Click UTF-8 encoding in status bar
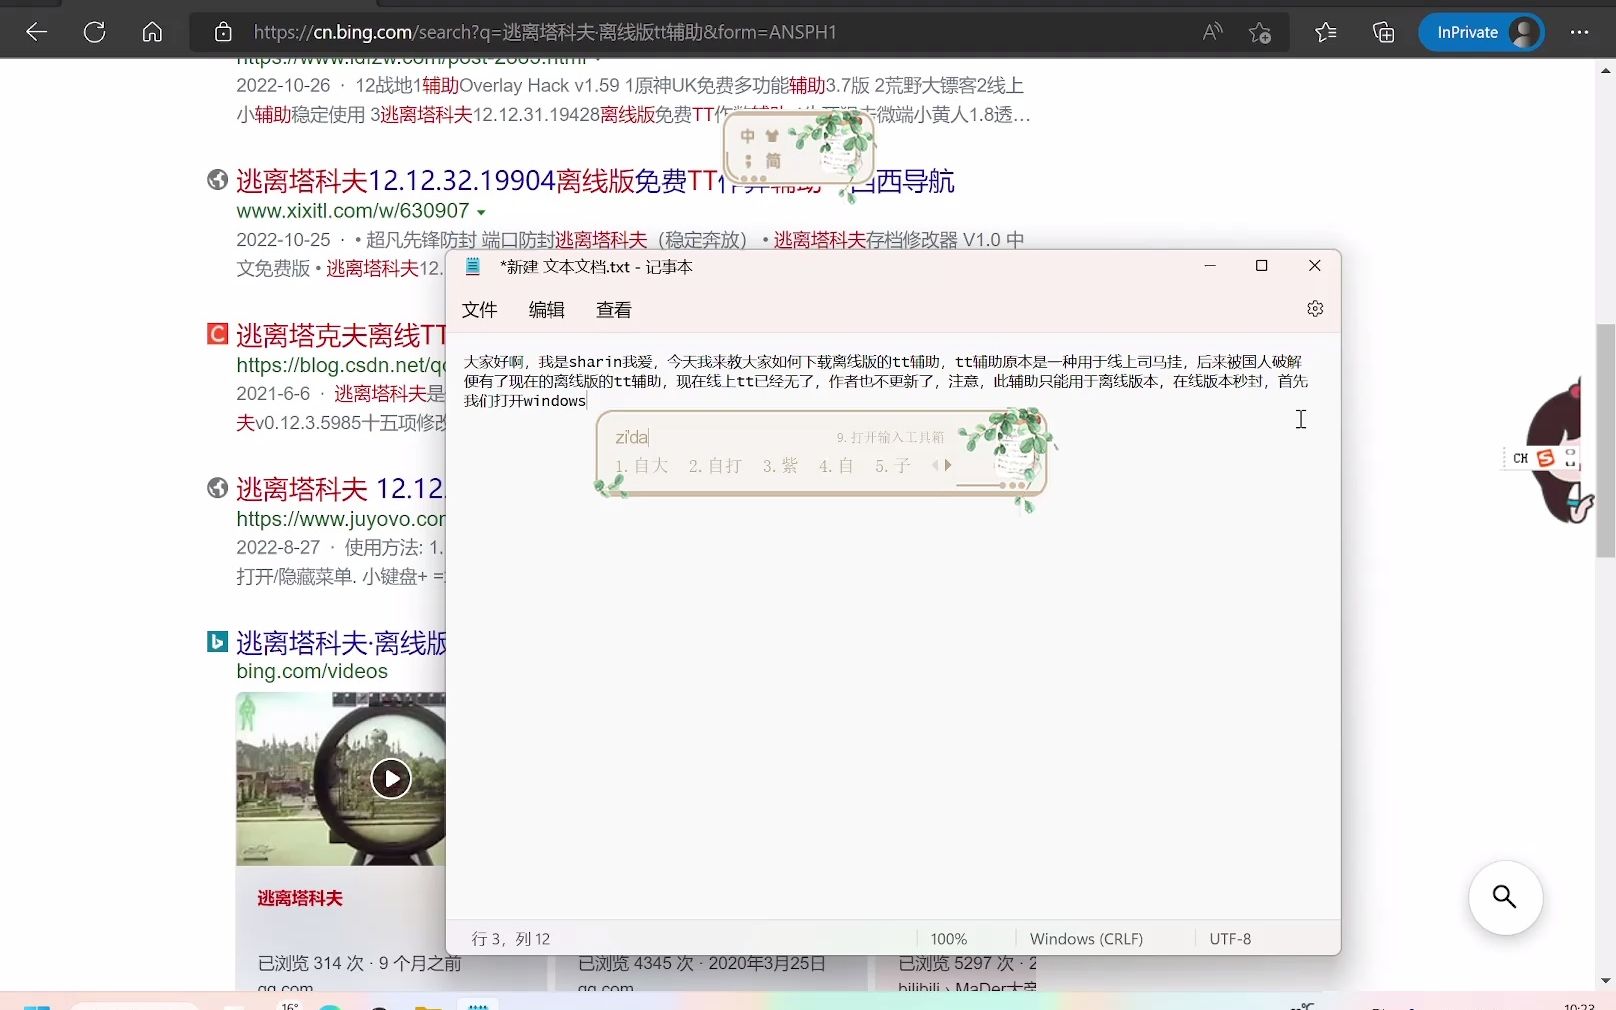This screenshot has height=1010, width=1616. point(1230,939)
